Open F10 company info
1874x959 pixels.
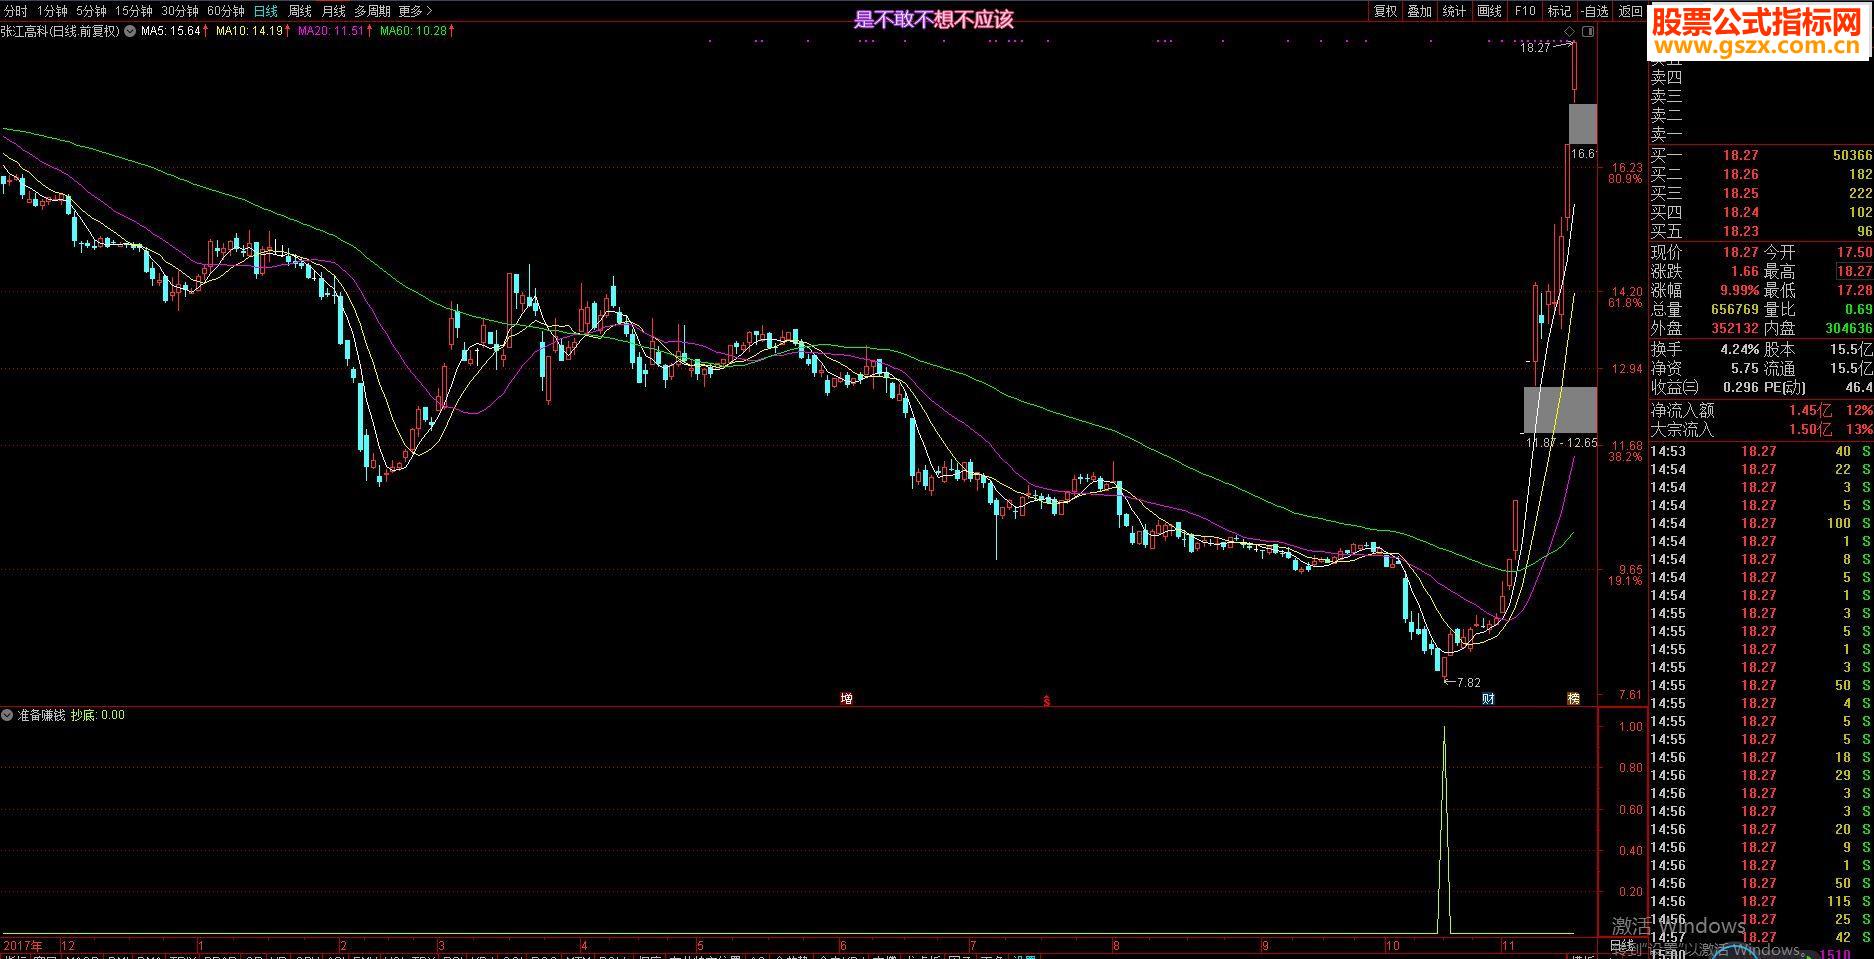point(1525,11)
